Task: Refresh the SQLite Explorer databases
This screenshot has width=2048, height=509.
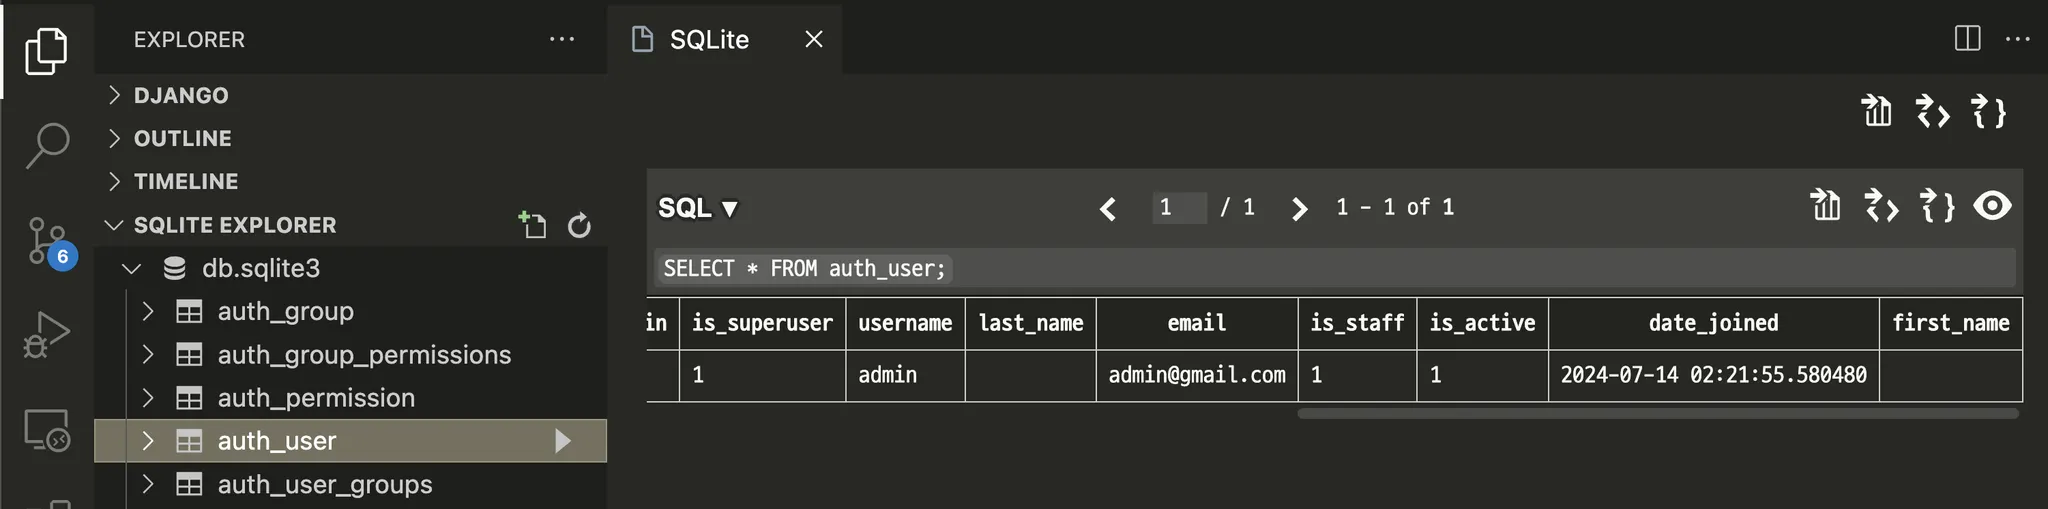Action: click(579, 225)
